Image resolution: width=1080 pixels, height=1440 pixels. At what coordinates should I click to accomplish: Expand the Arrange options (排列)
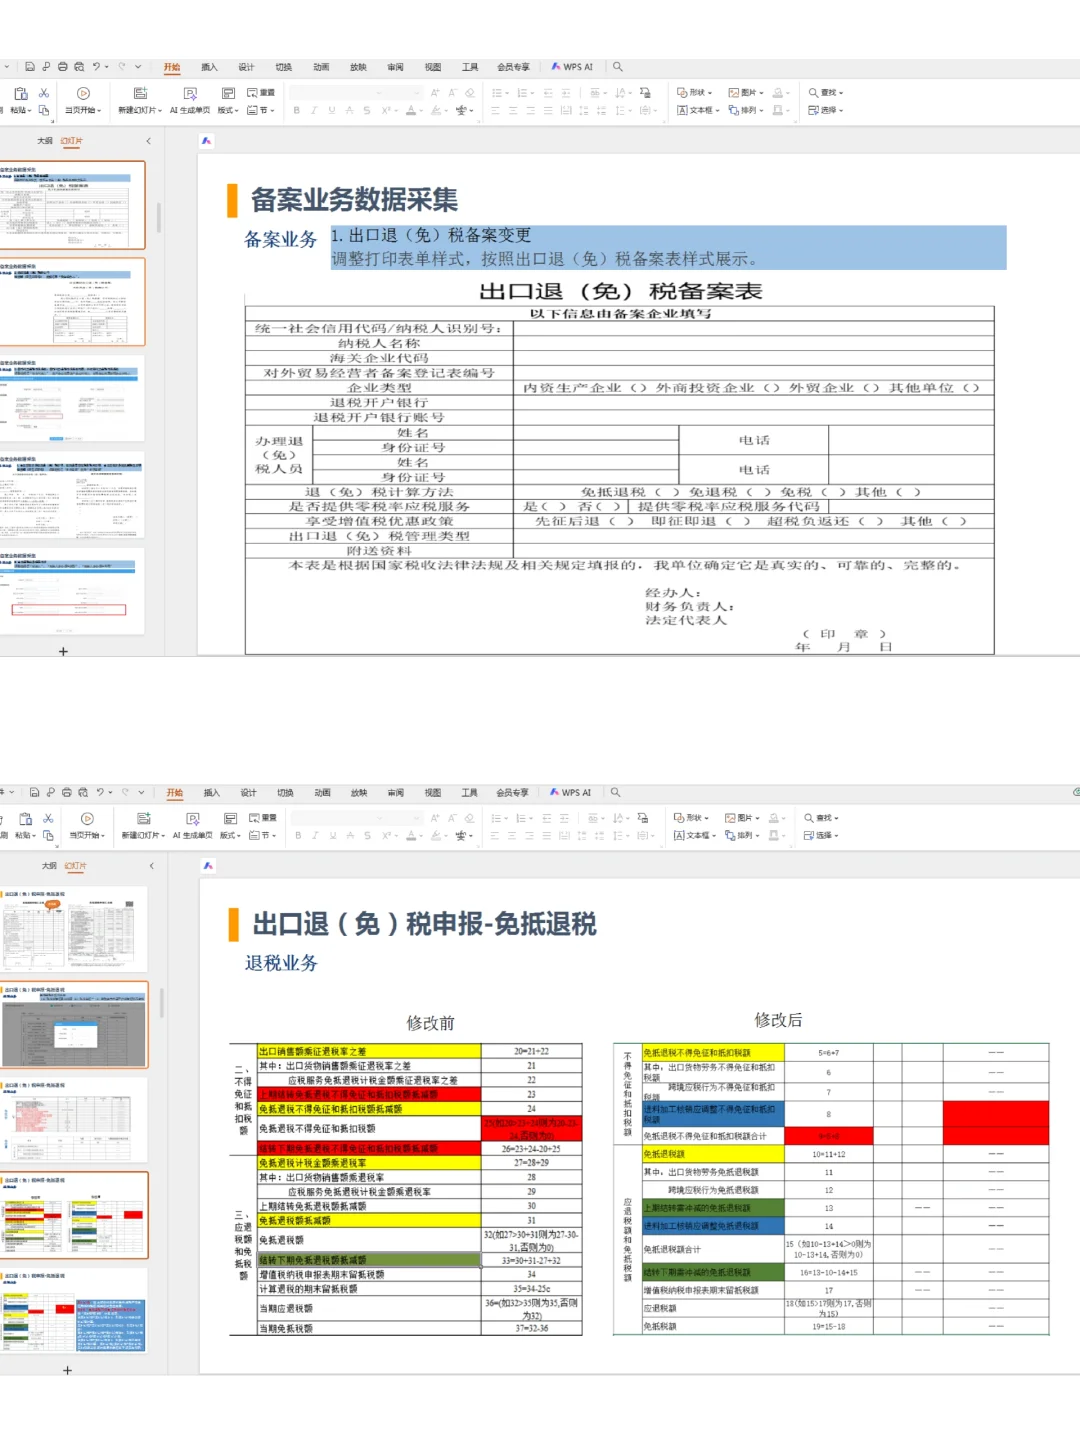point(747,108)
